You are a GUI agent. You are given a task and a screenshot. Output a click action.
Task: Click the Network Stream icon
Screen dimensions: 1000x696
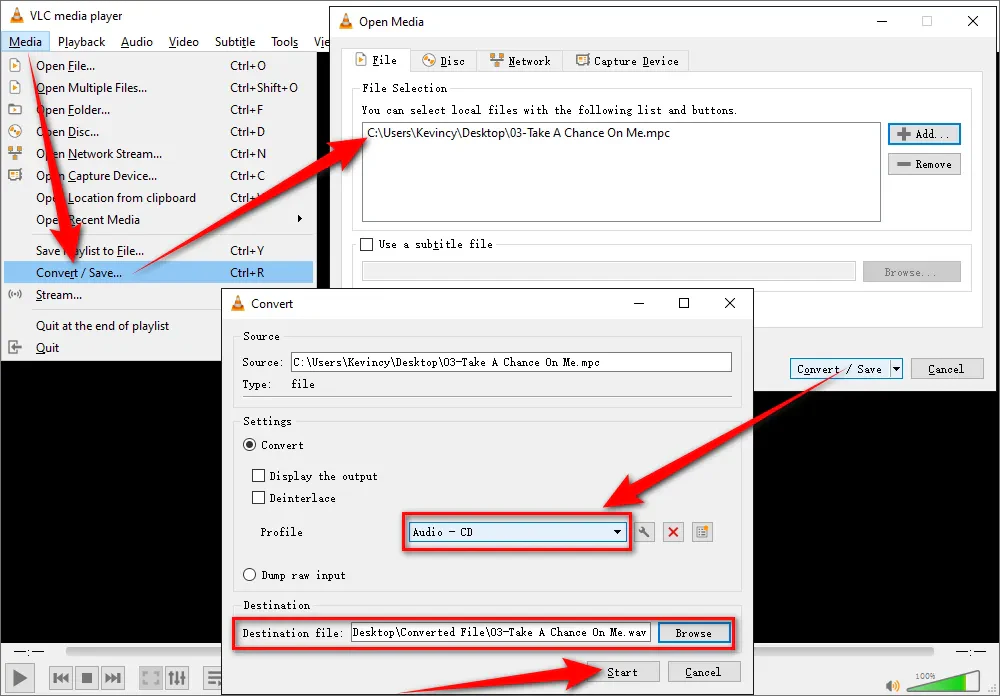pos(15,153)
